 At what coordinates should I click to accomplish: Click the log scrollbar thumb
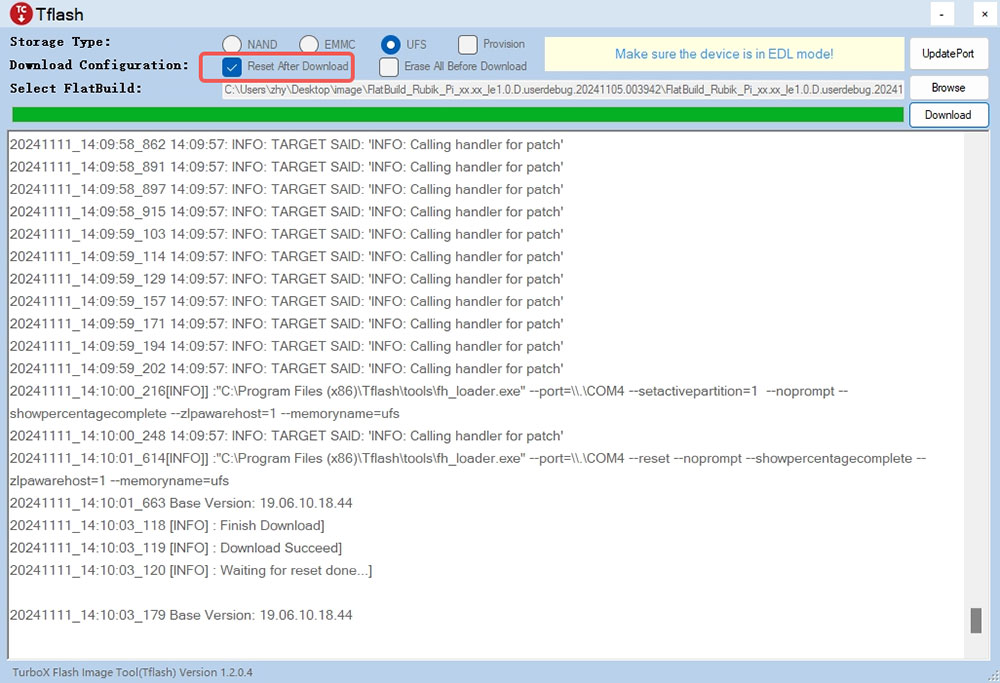(976, 621)
